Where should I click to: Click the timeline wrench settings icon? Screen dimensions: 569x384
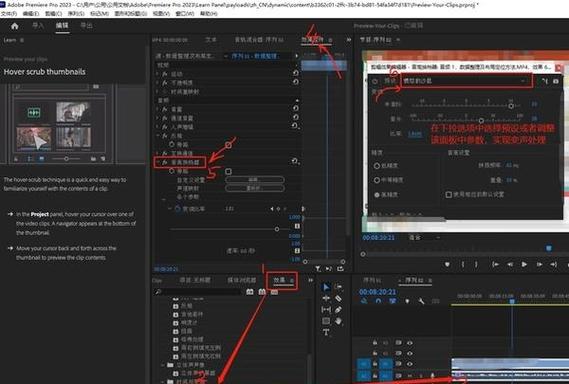tap(421, 301)
